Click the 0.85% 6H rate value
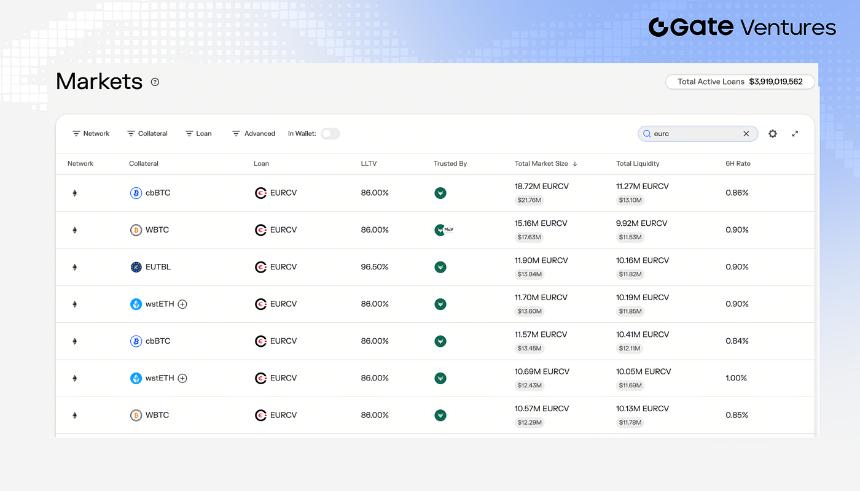Viewport: 860px width, 491px height. 737,415
